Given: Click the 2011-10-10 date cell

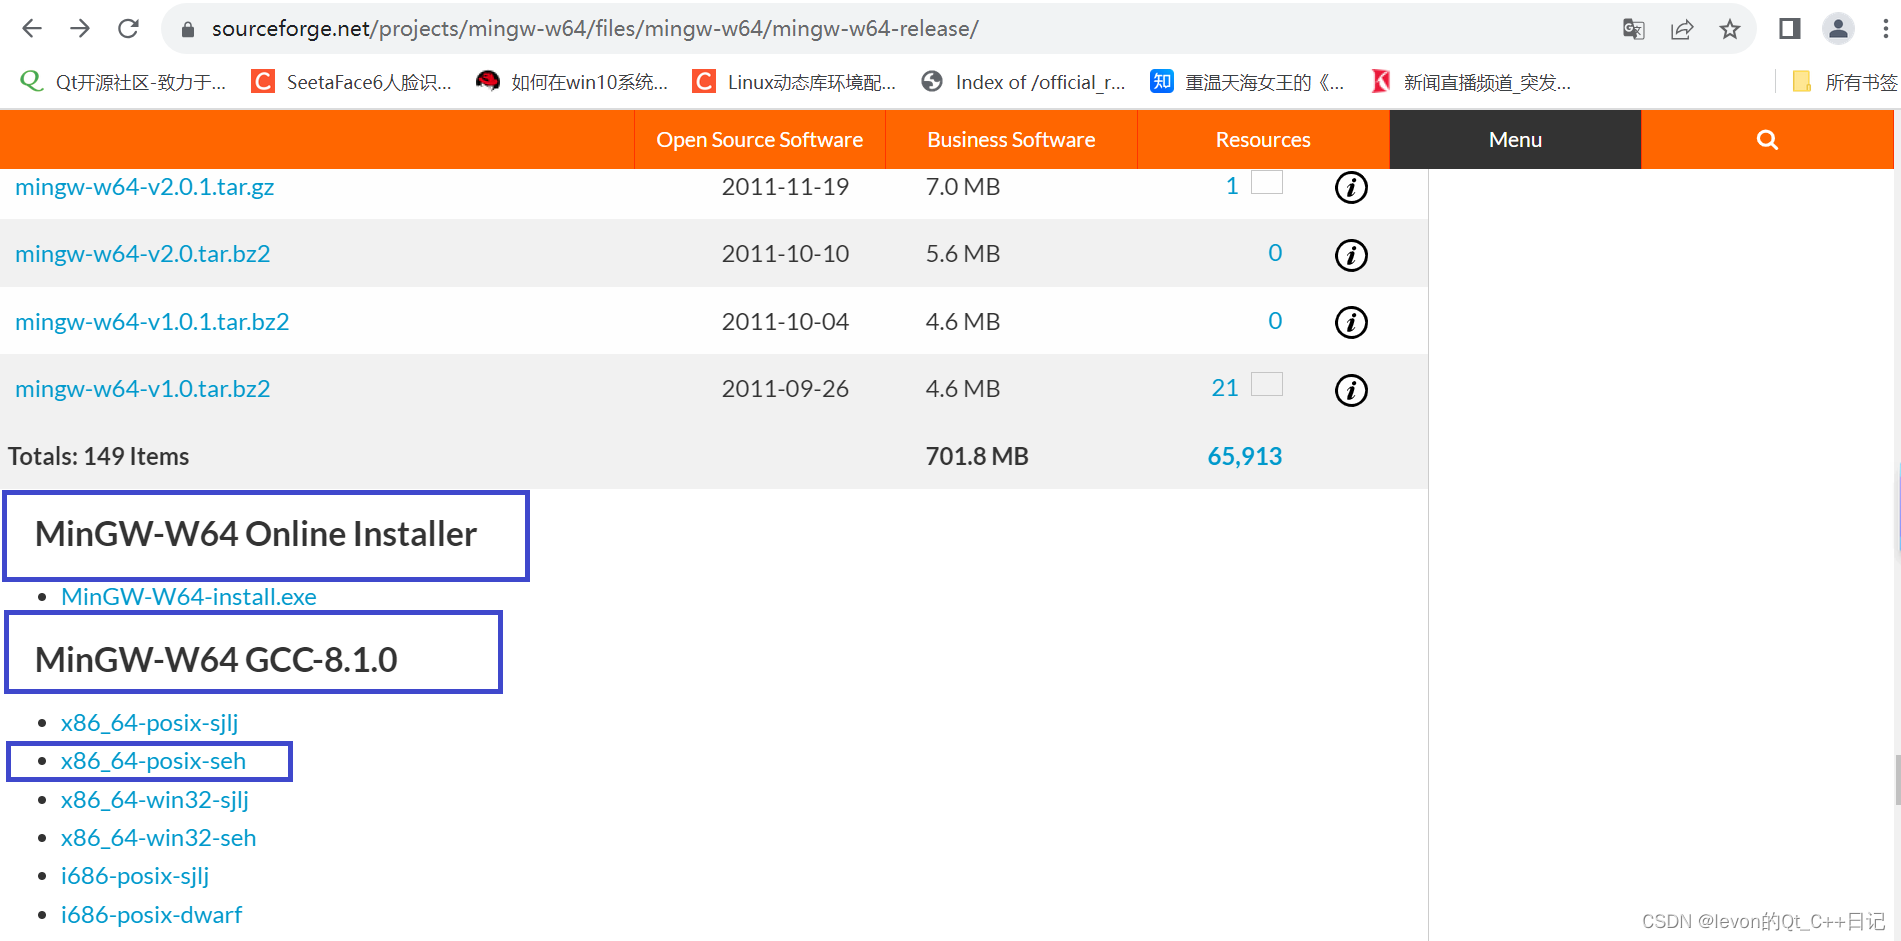Looking at the screenshot, I should (785, 254).
